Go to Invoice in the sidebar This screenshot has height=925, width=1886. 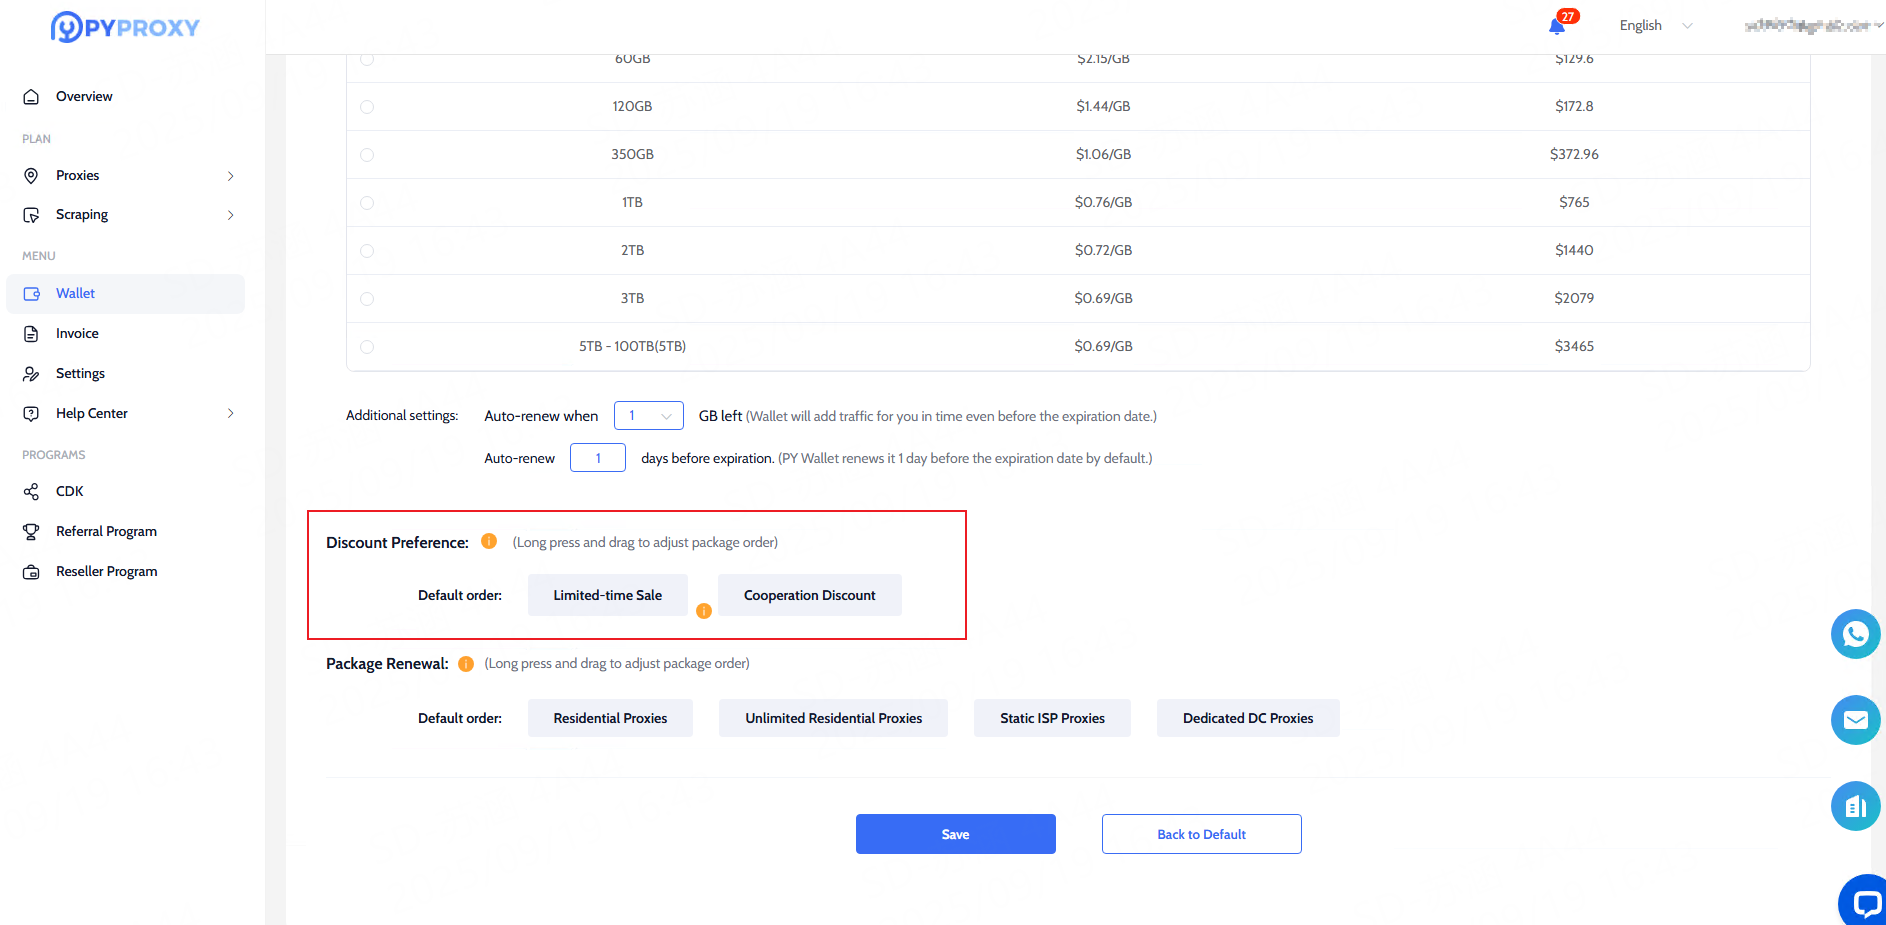click(77, 334)
